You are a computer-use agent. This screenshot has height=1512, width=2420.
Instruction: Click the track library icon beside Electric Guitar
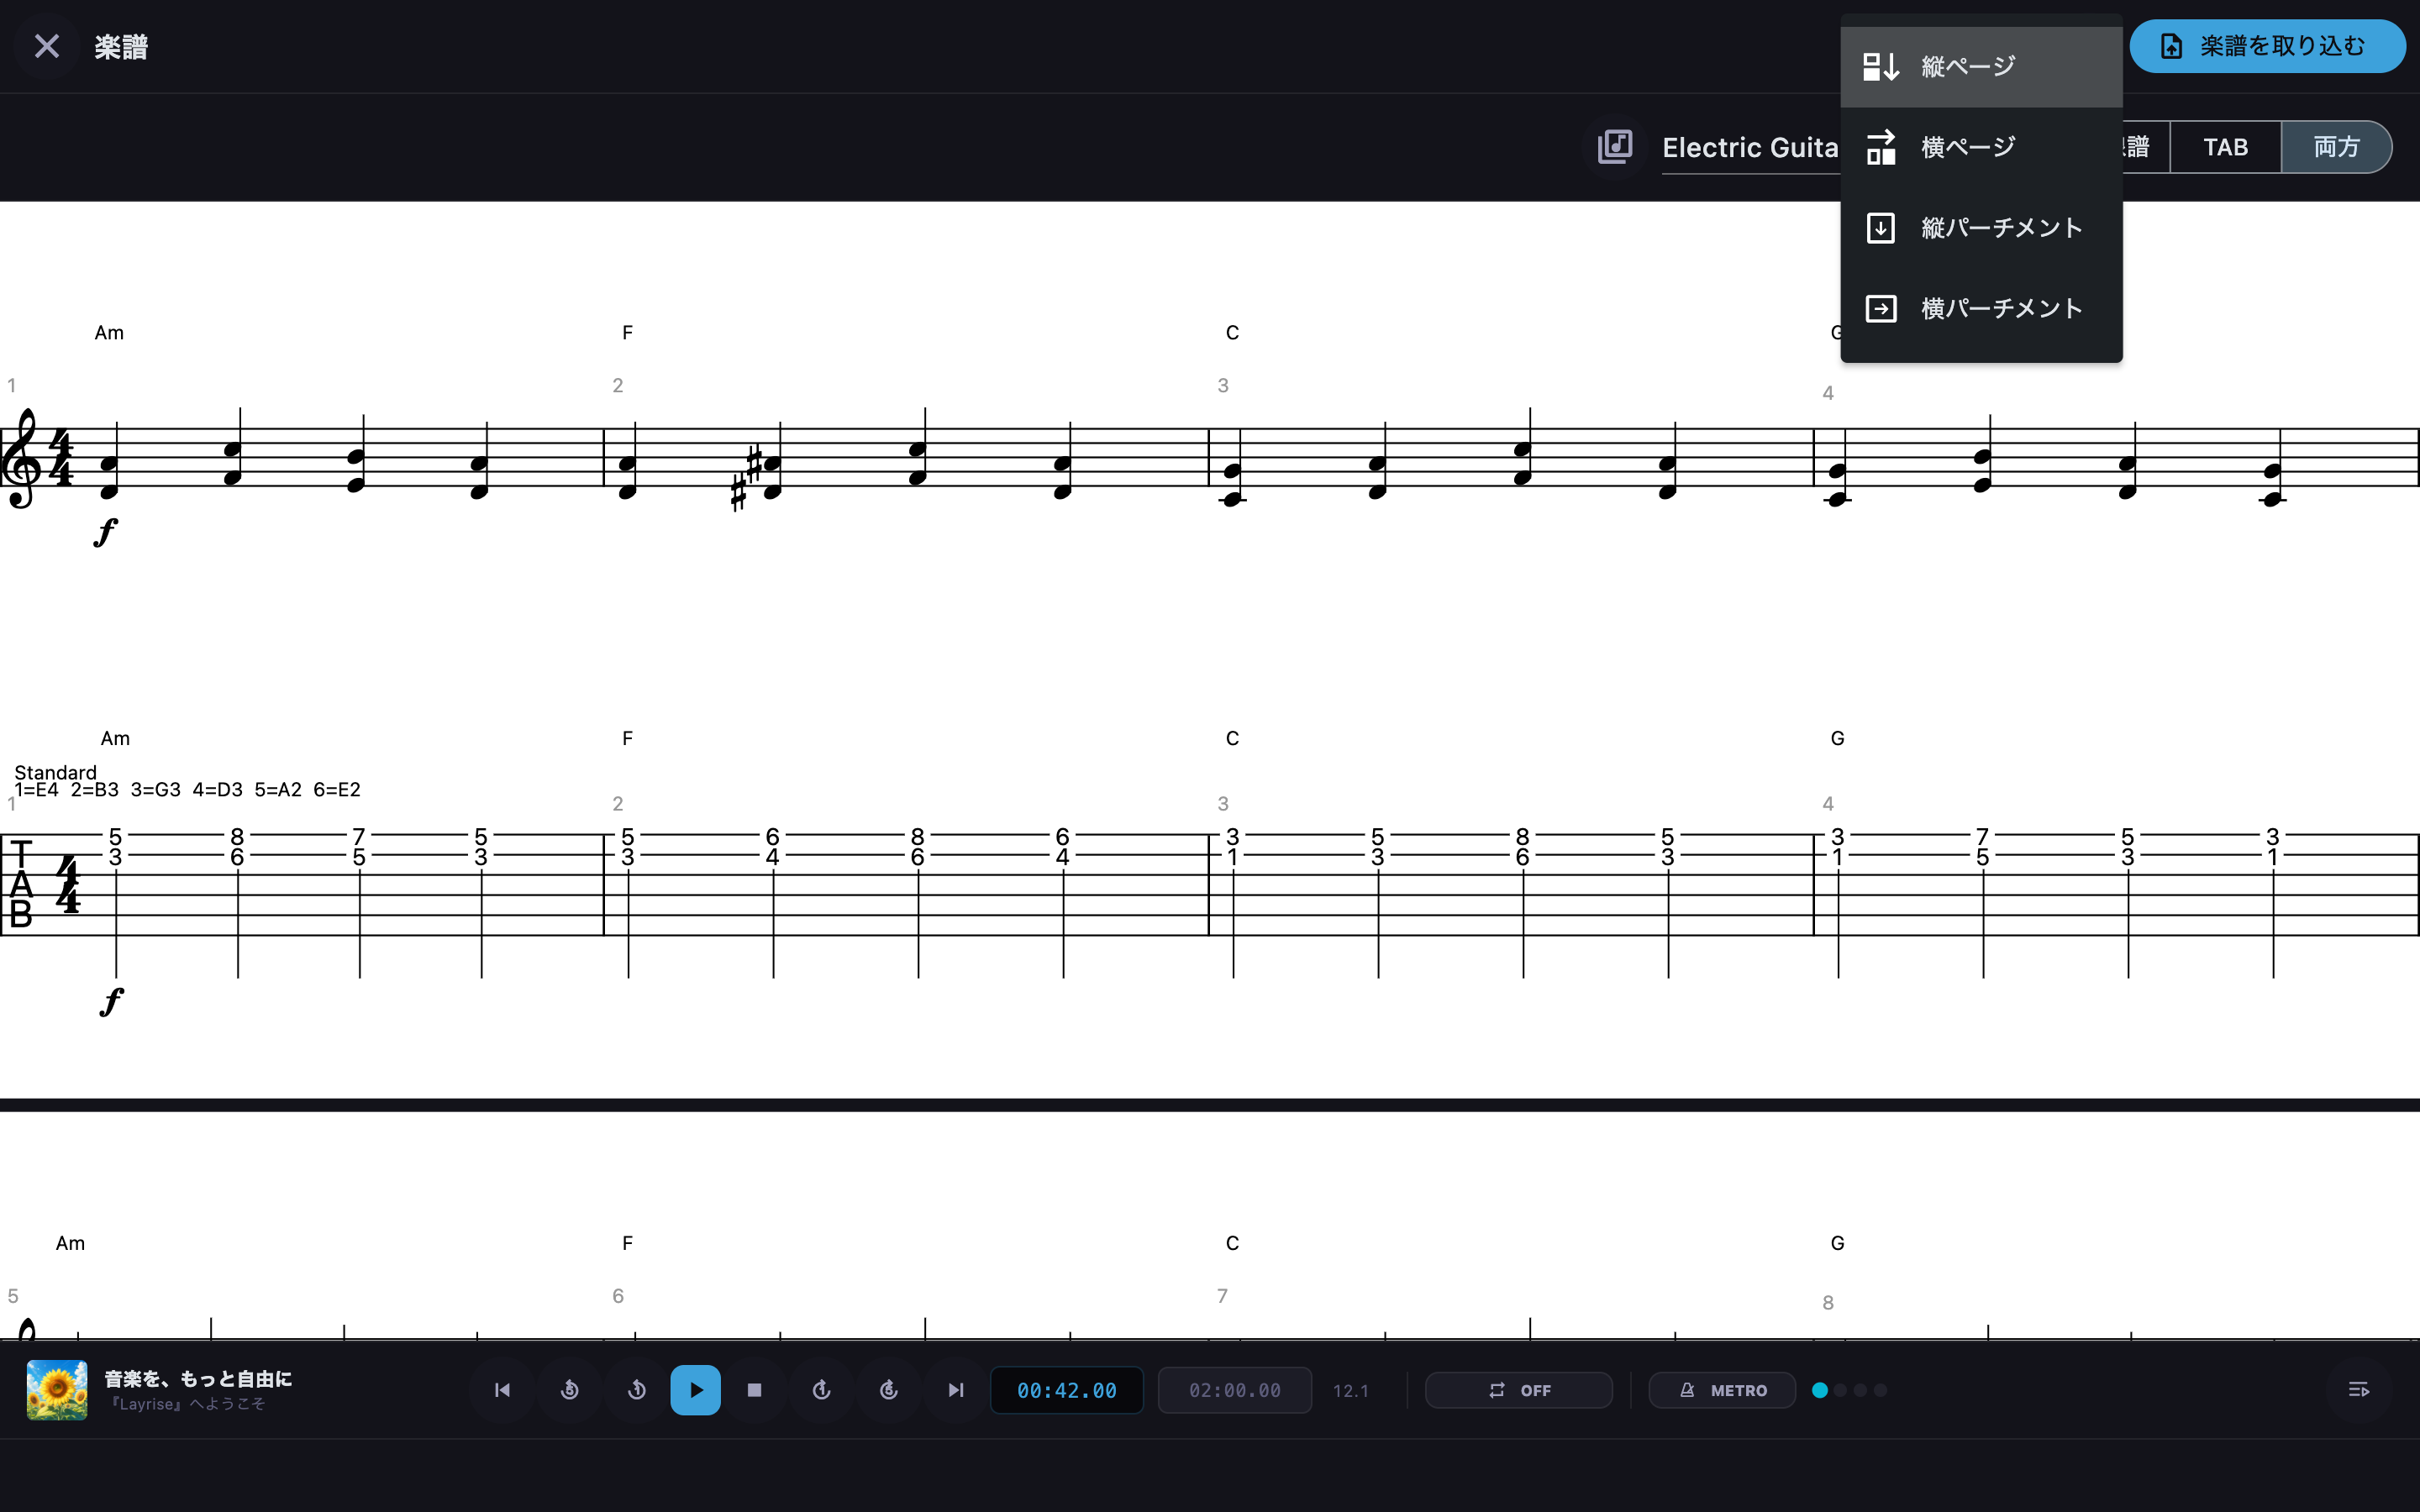tap(1615, 147)
